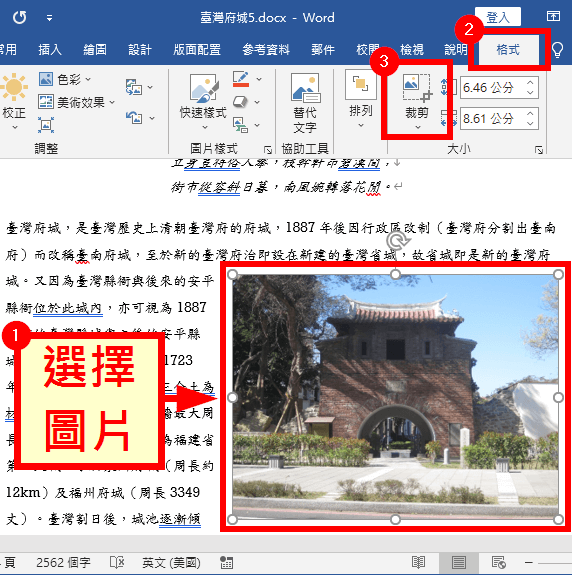Click the 裁剪 crop tool
572x575 pixels.
(x=417, y=101)
